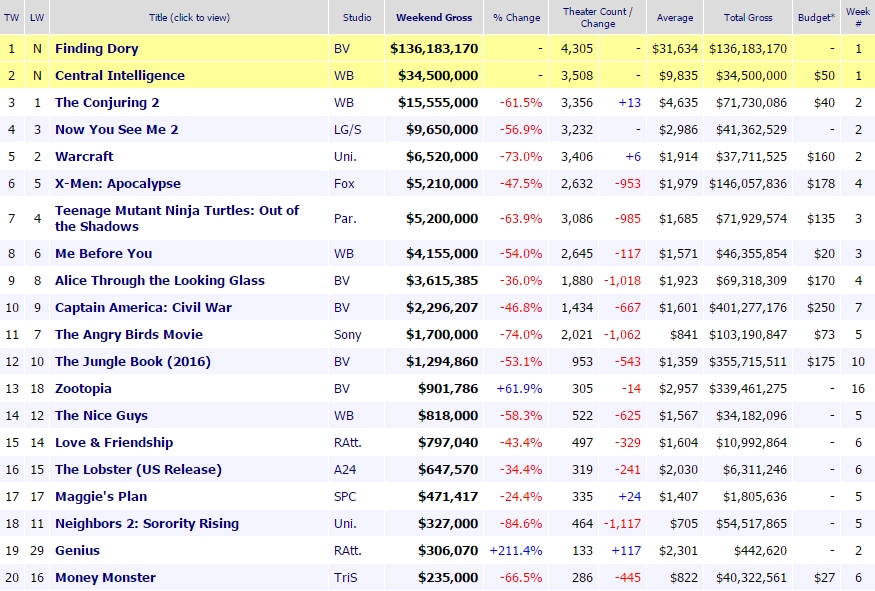Click the Fox studio link

click(x=344, y=184)
